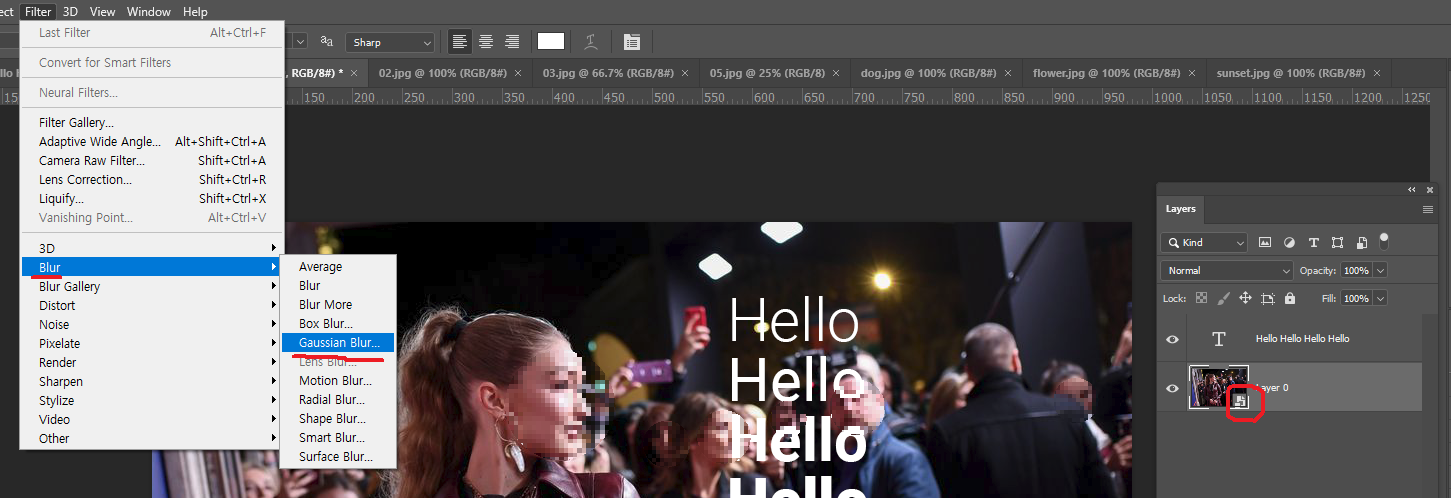Expand the 3D filter submenu

click(x=152, y=248)
